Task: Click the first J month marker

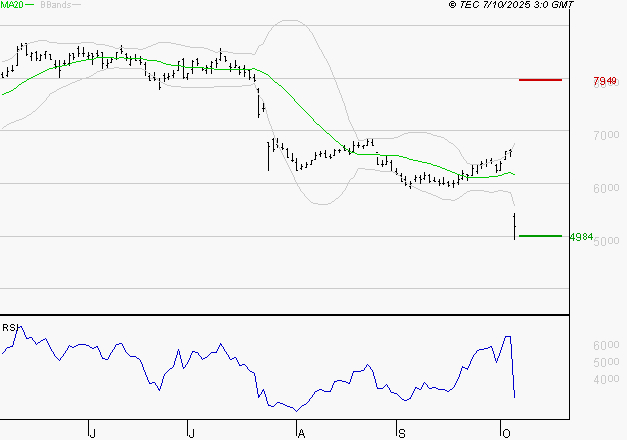Action: click(x=93, y=433)
